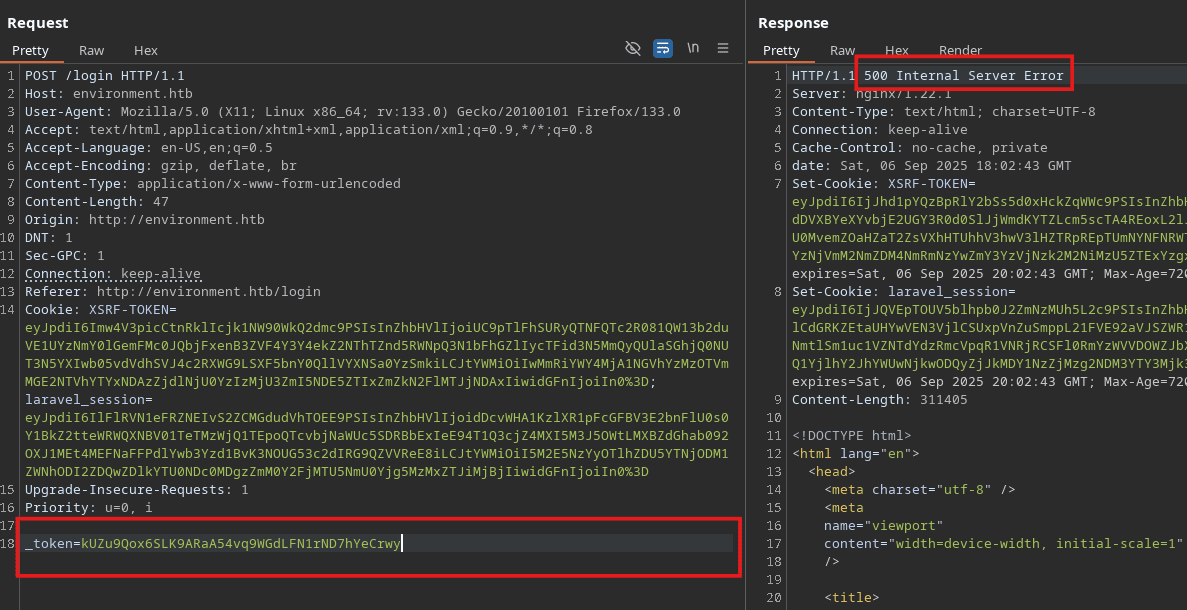
Task: Select the Response Pretty tab
Action: (781, 50)
